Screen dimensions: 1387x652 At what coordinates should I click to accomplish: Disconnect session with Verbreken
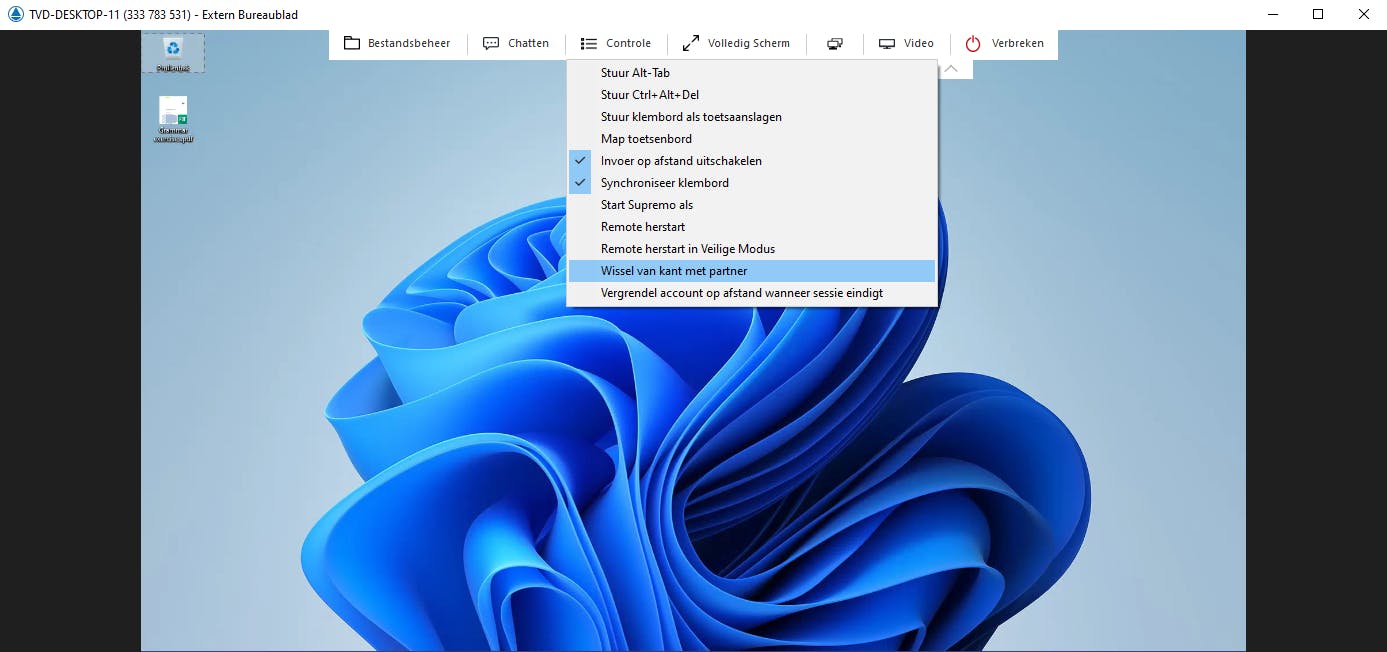click(x=1005, y=43)
